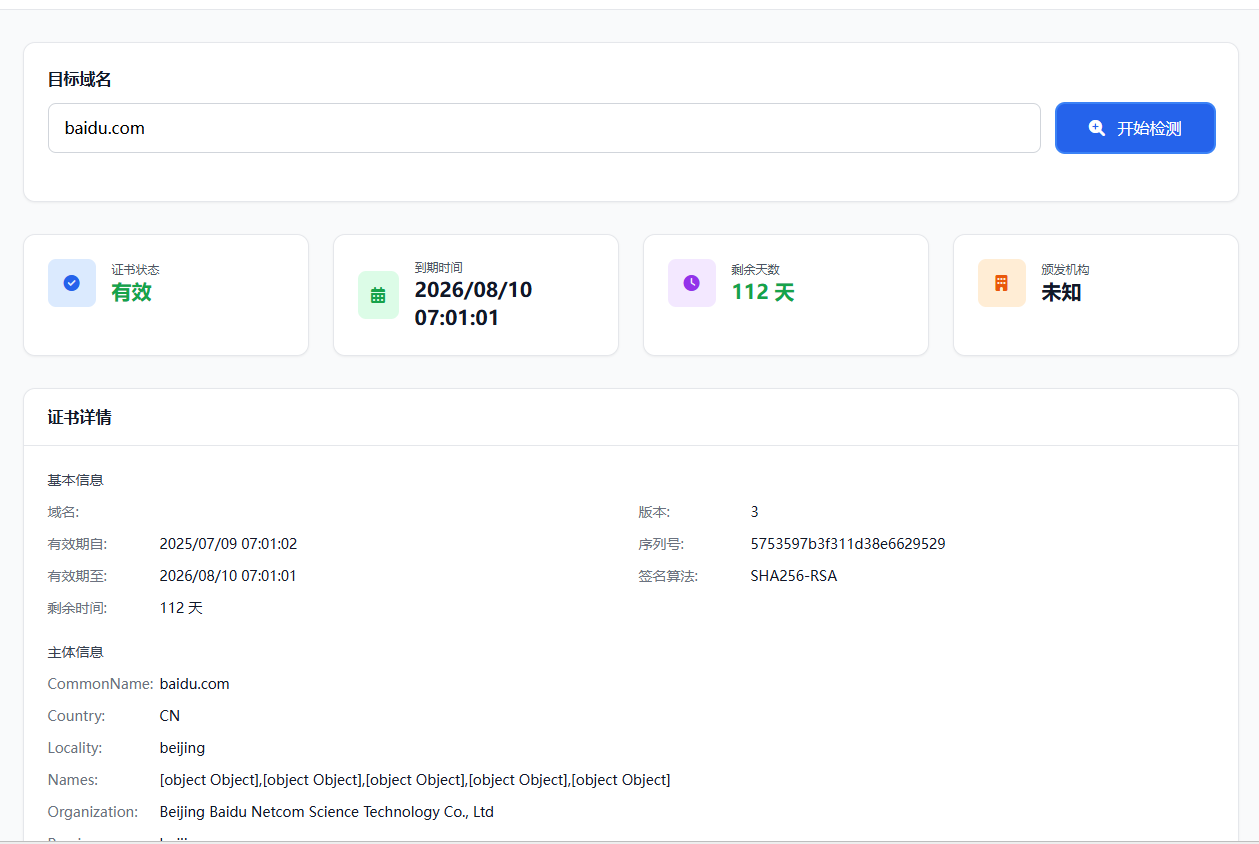Screen dimensions: 1259x844
Task: Click the Locality value beijing
Action: click(x=182, y=748)
